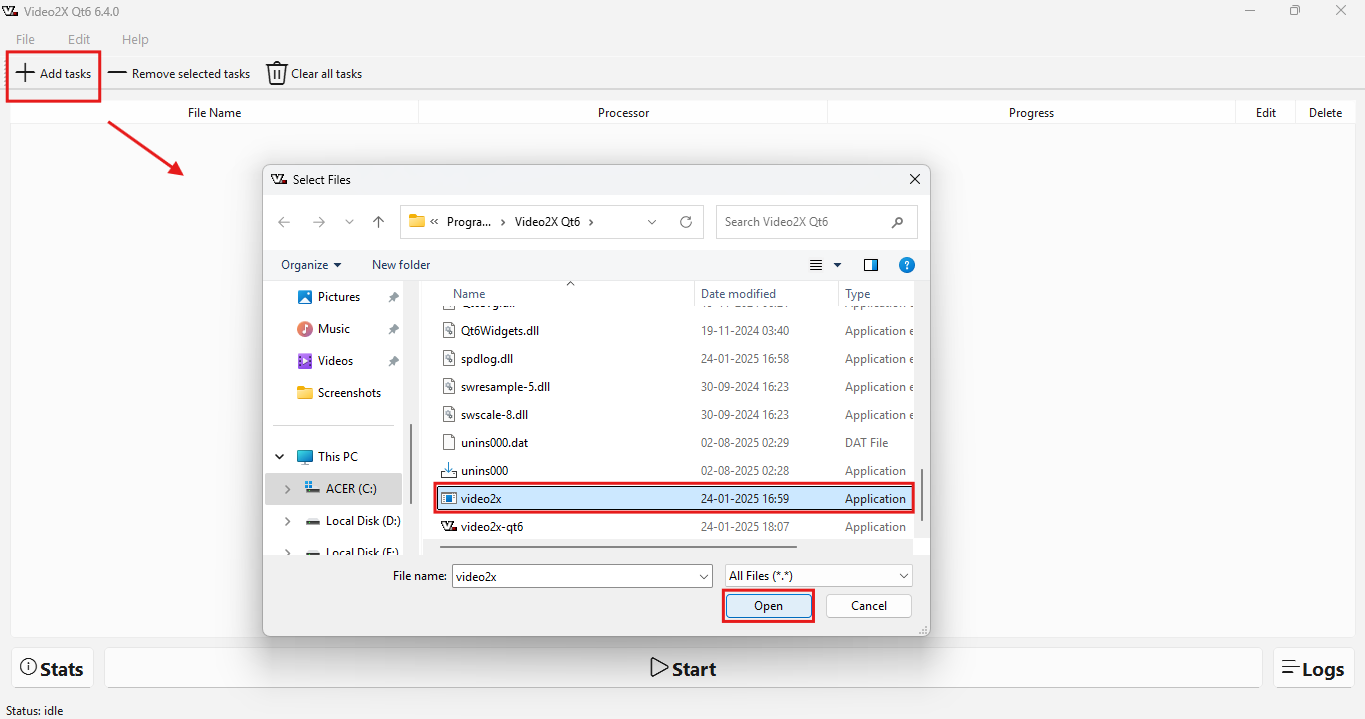Click the Add tasks plus icon
1365x719 pixels.
[25, 73]
